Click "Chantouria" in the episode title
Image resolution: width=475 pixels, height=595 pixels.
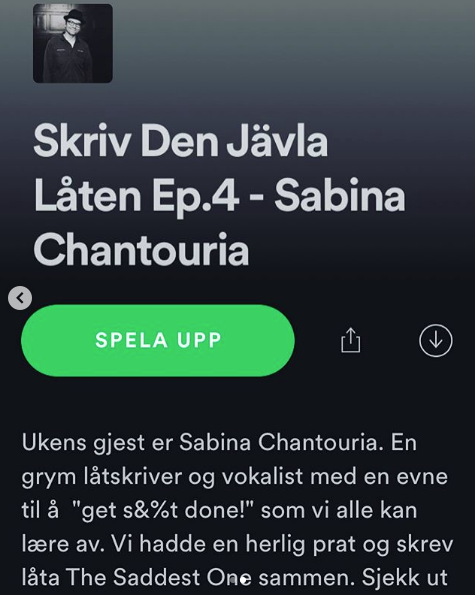pyautogui.click(x=141, y=250)
